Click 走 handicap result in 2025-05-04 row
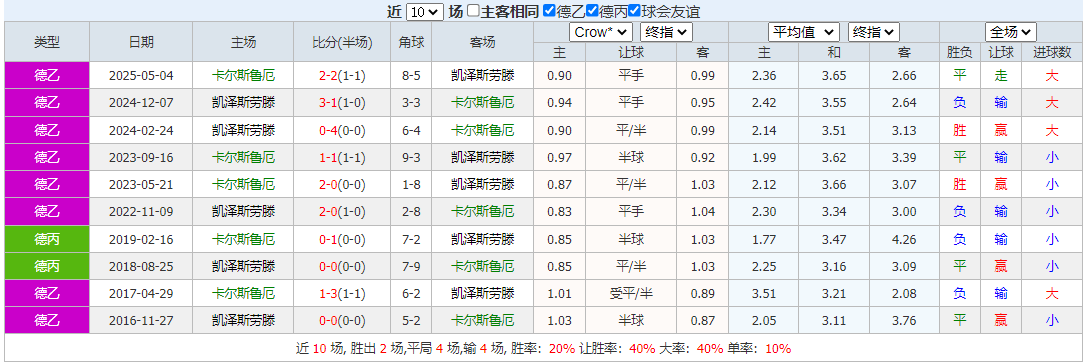 1001,75
